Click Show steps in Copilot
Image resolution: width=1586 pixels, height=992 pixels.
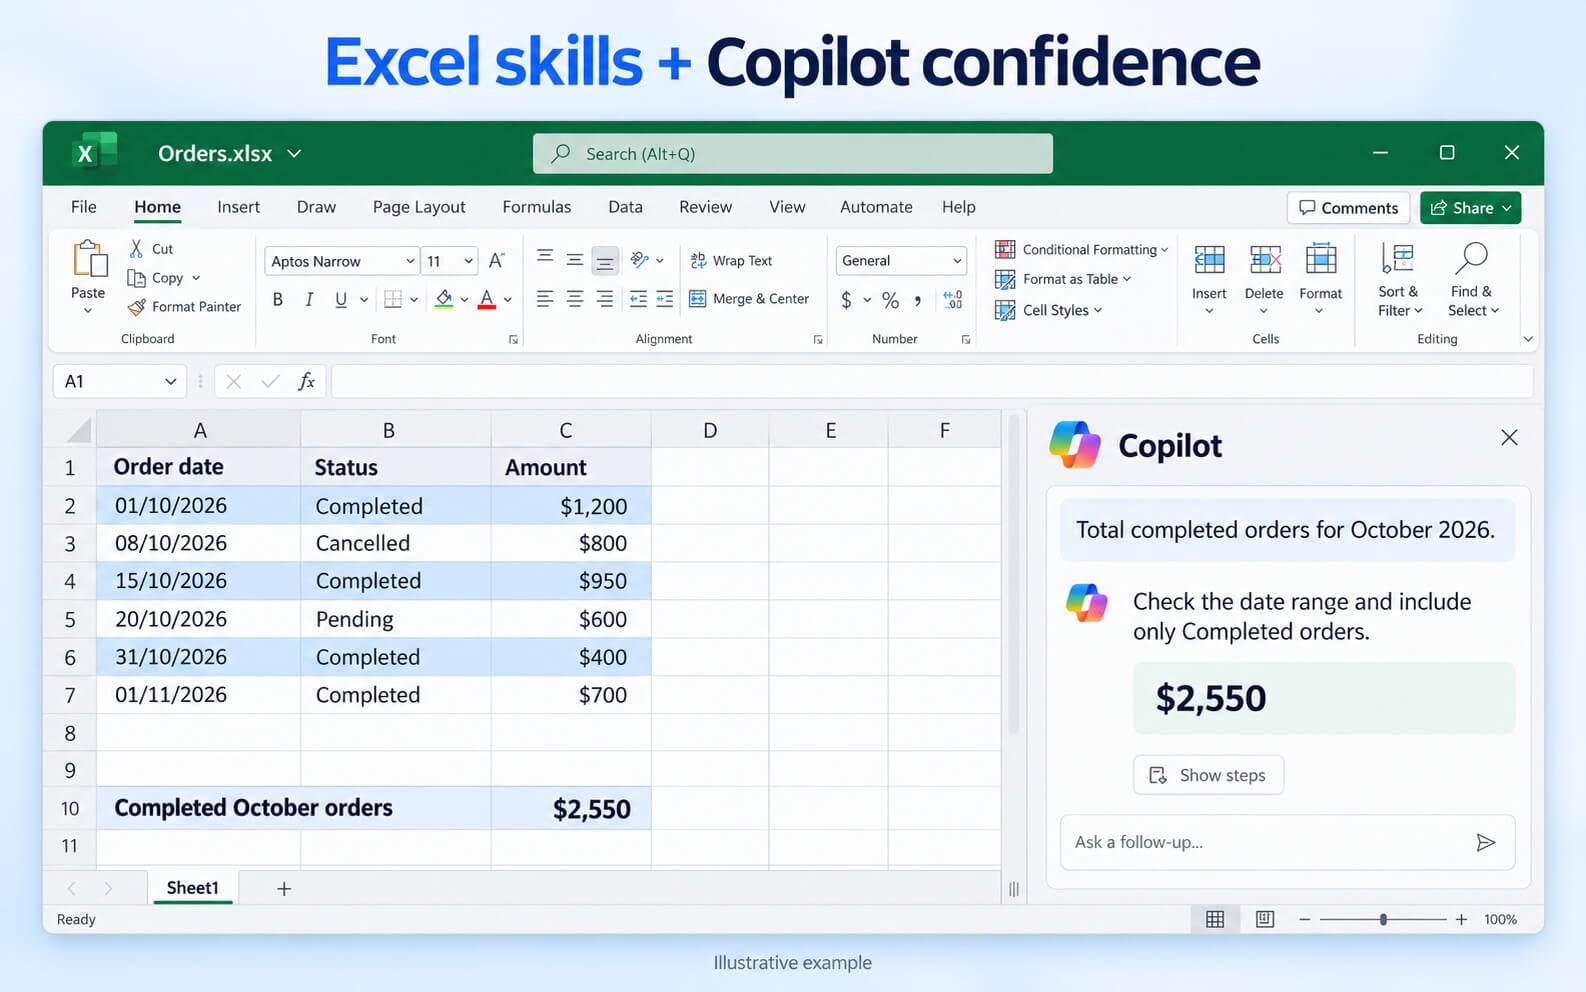[x=1208, y=775]
